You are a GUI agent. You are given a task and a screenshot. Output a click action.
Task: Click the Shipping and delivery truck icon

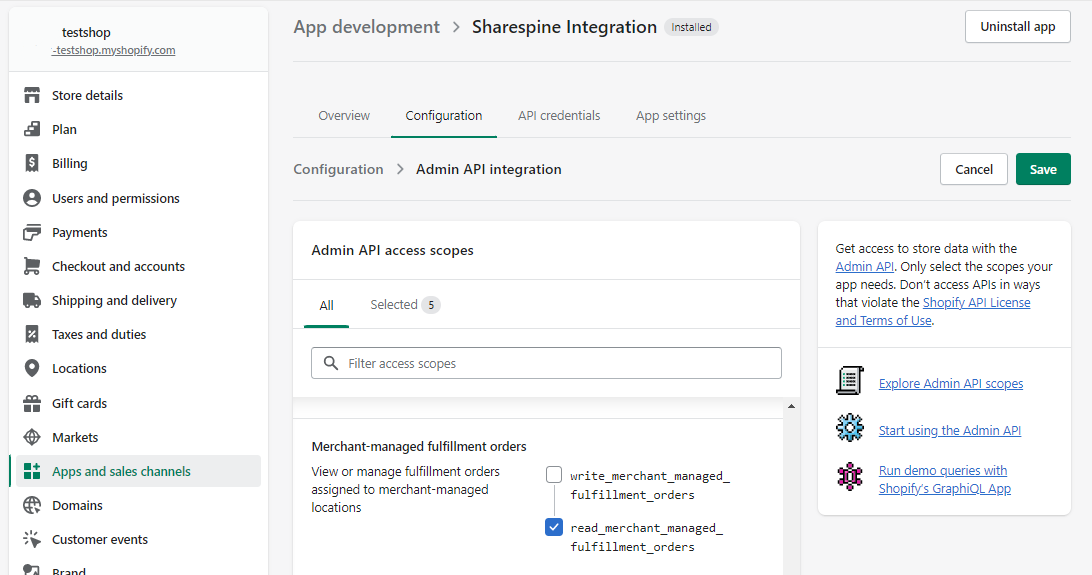32,301
